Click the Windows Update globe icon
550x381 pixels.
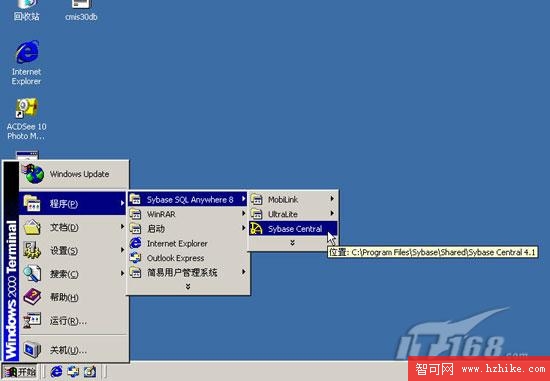[33, 174]
